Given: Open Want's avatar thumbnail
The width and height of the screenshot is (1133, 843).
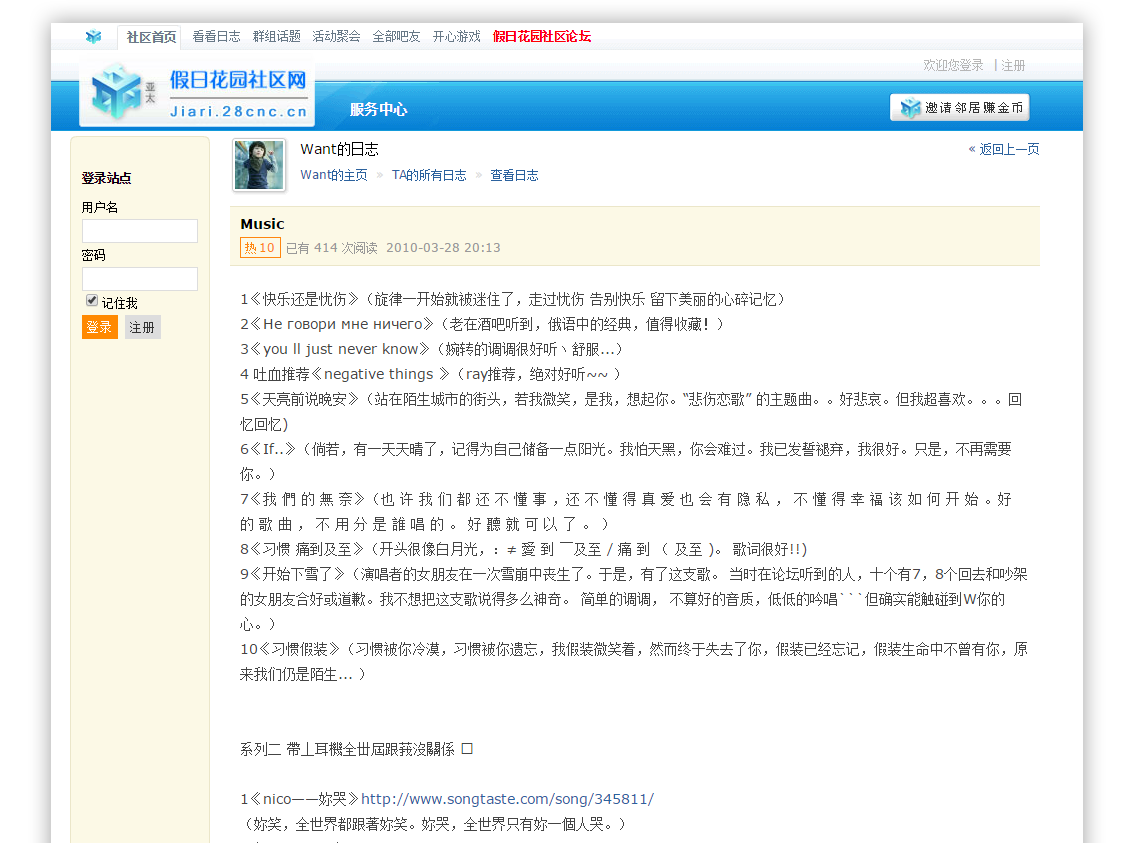Looking at the screenshot, I should (259, 165).
